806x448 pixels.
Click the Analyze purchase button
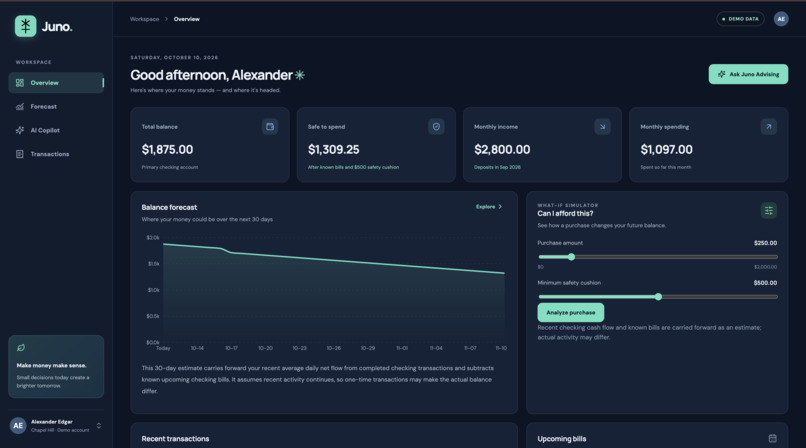[x=571, y=312]
